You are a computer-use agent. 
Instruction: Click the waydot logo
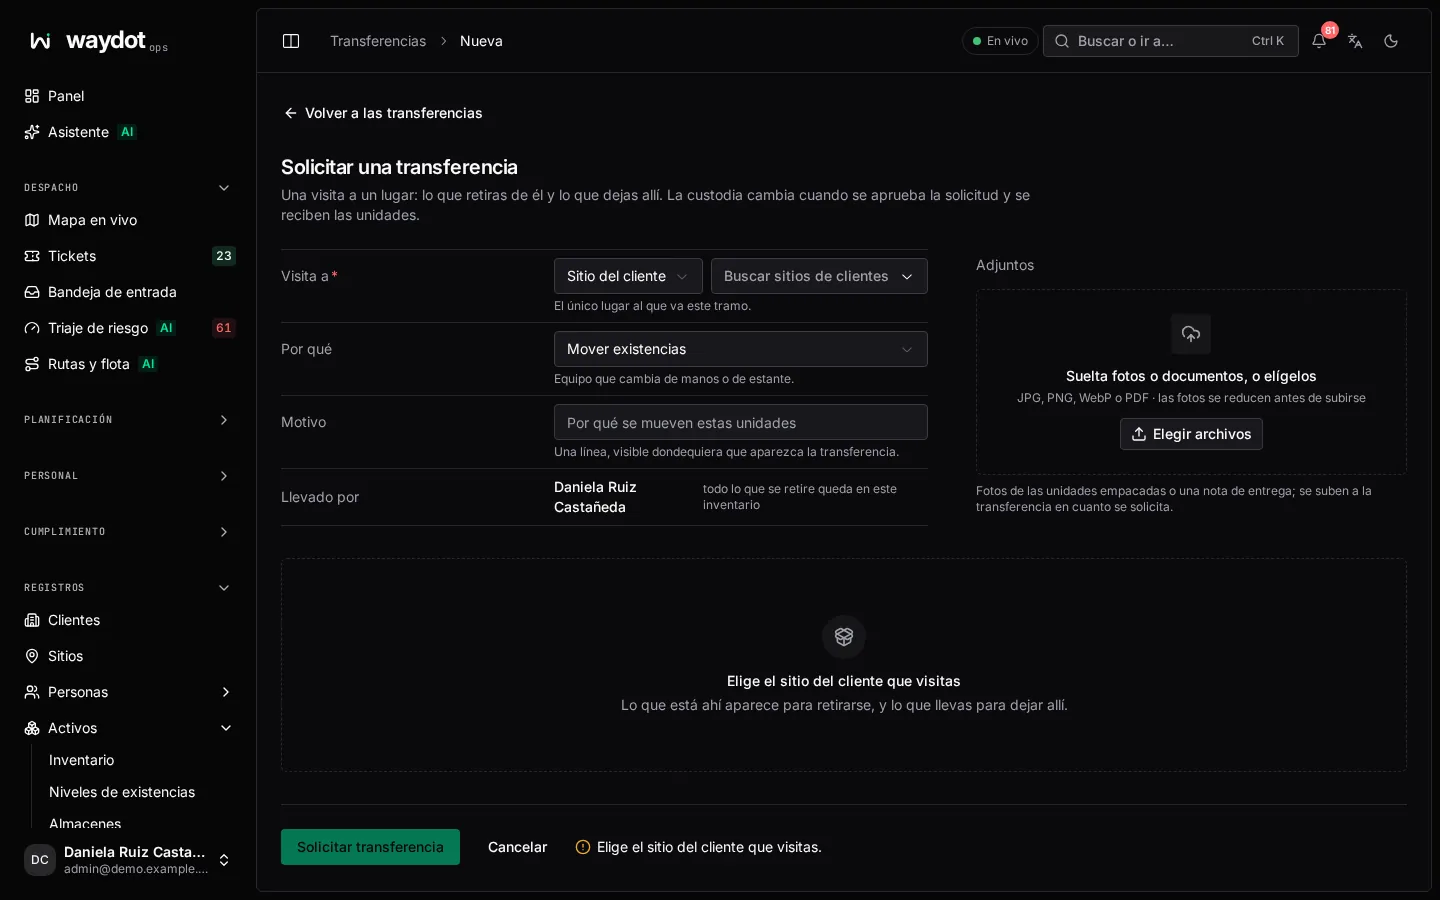pos(98,41)
